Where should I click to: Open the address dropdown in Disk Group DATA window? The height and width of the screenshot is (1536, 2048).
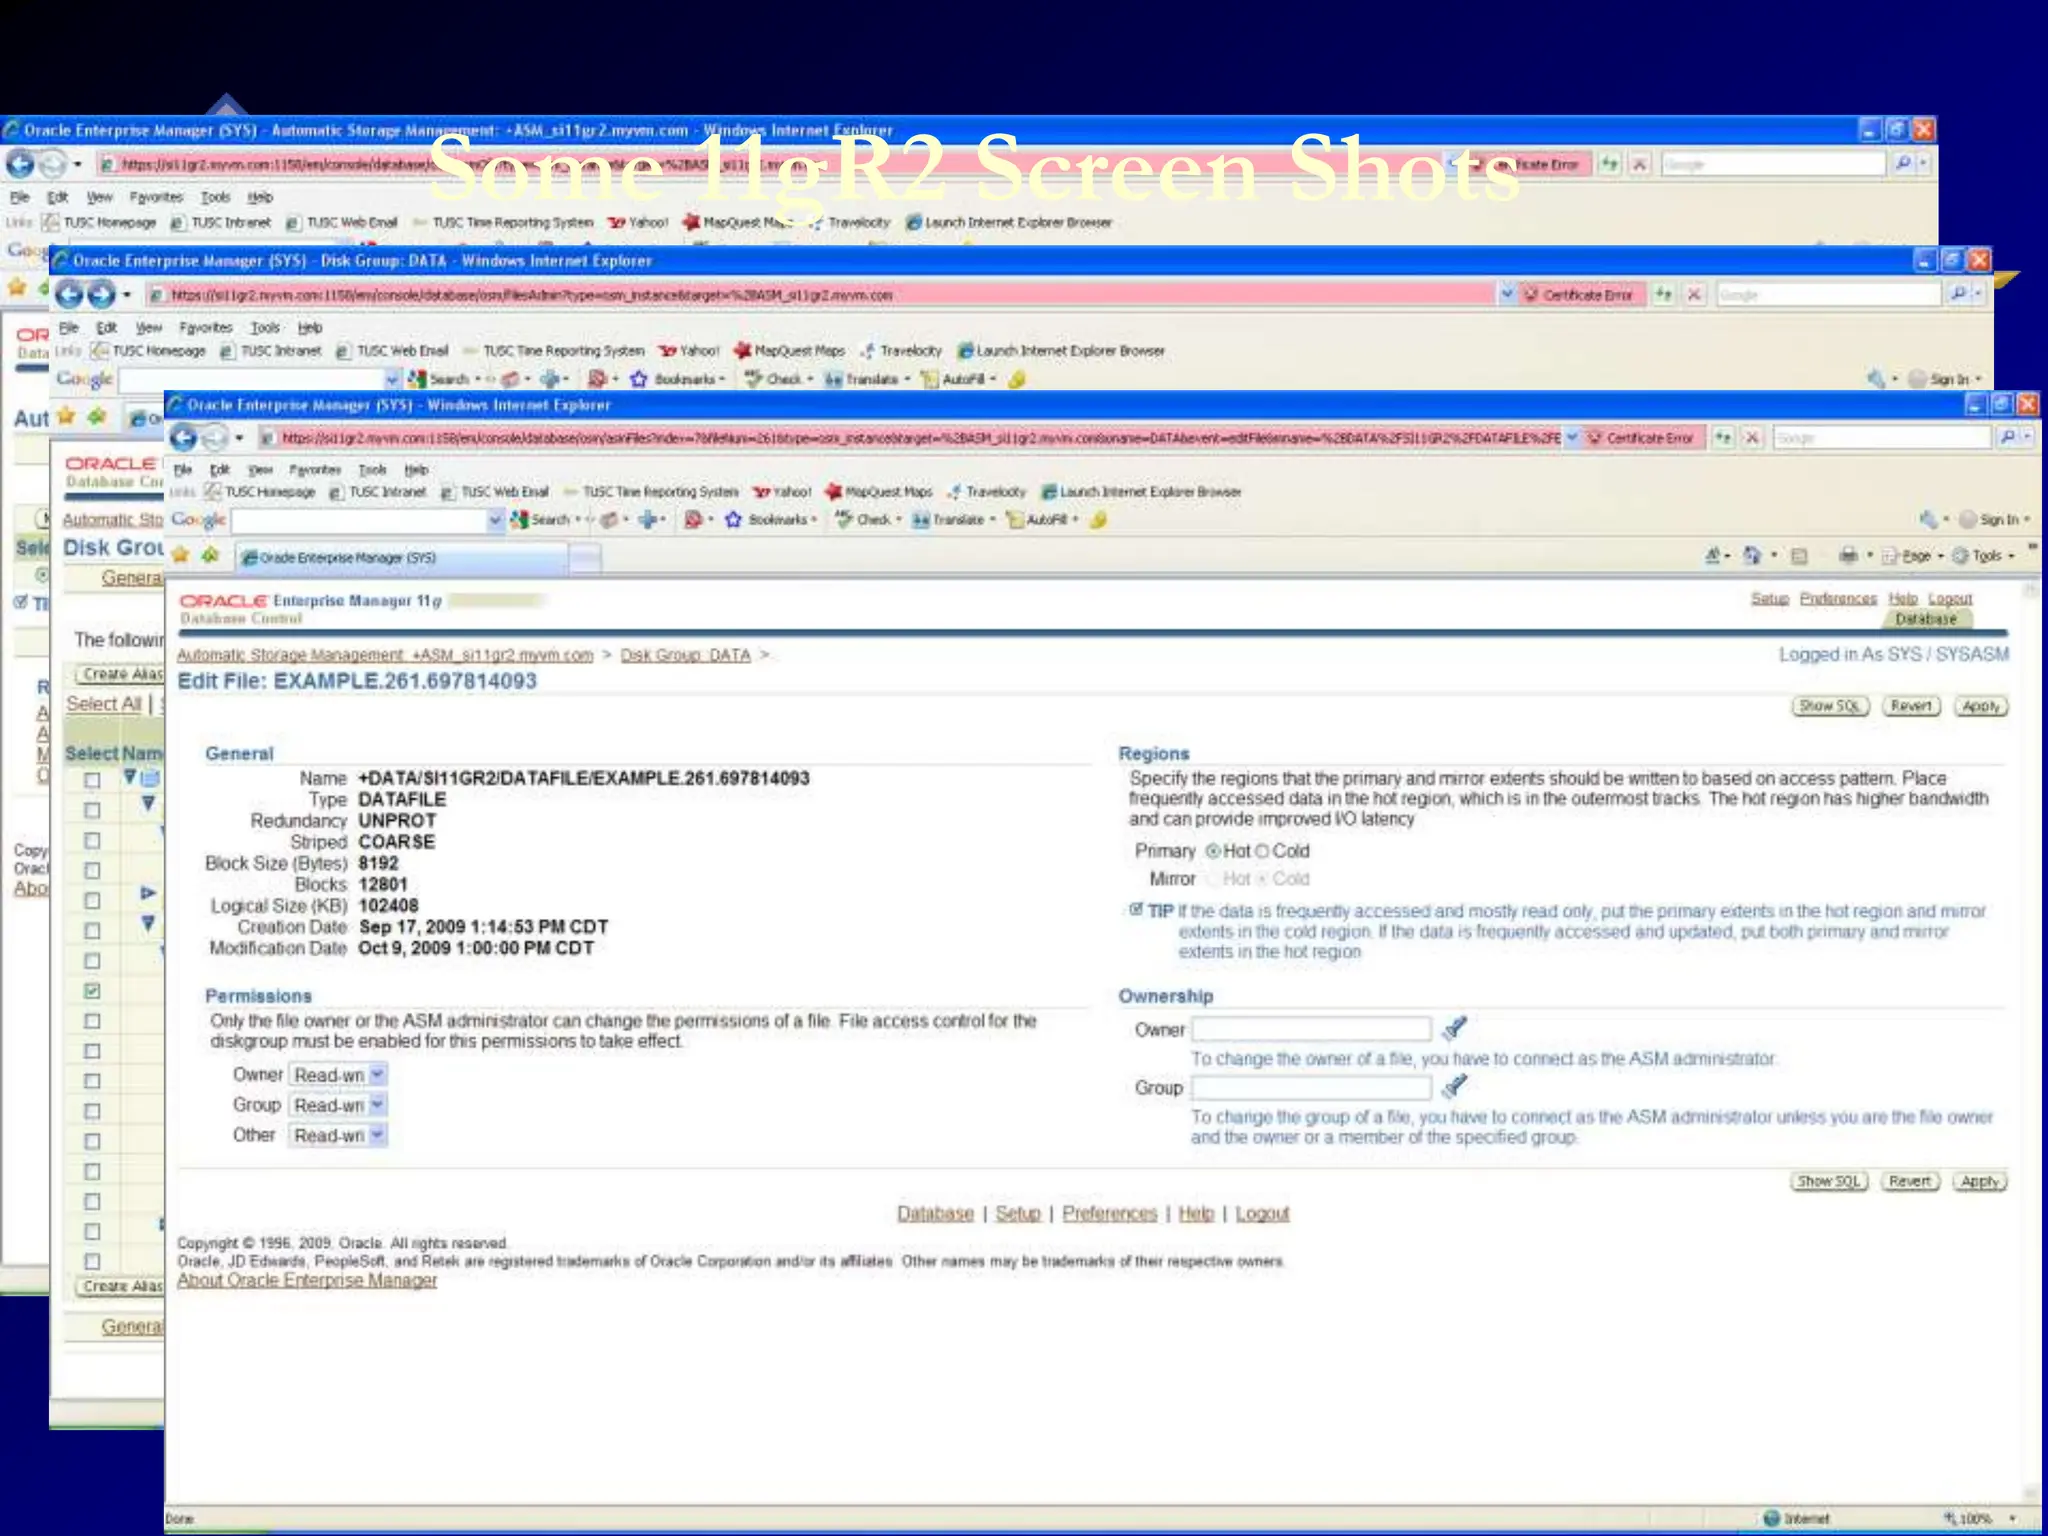1507,295
